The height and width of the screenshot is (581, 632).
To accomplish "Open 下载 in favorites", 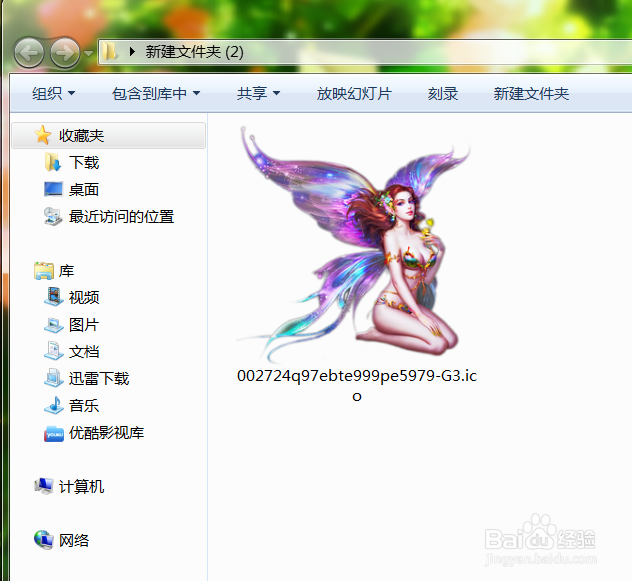I will (84, 162).
